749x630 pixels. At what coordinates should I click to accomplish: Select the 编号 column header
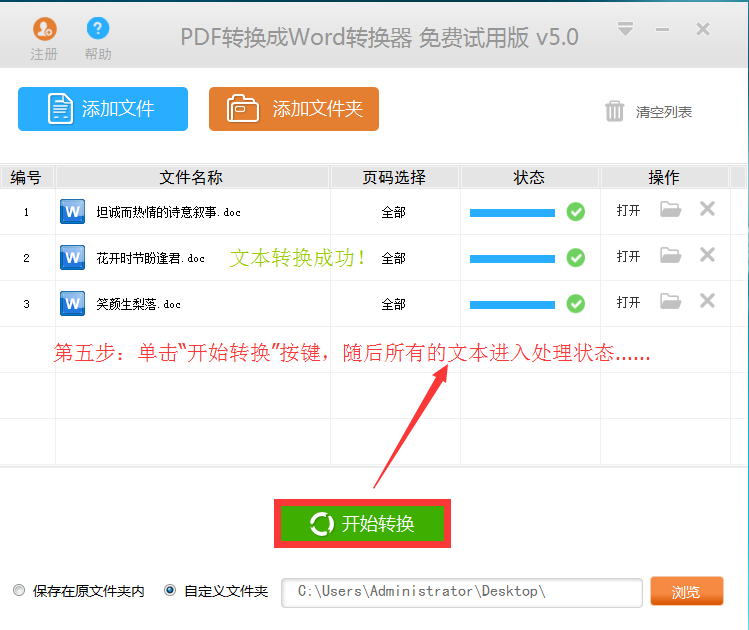26,177
